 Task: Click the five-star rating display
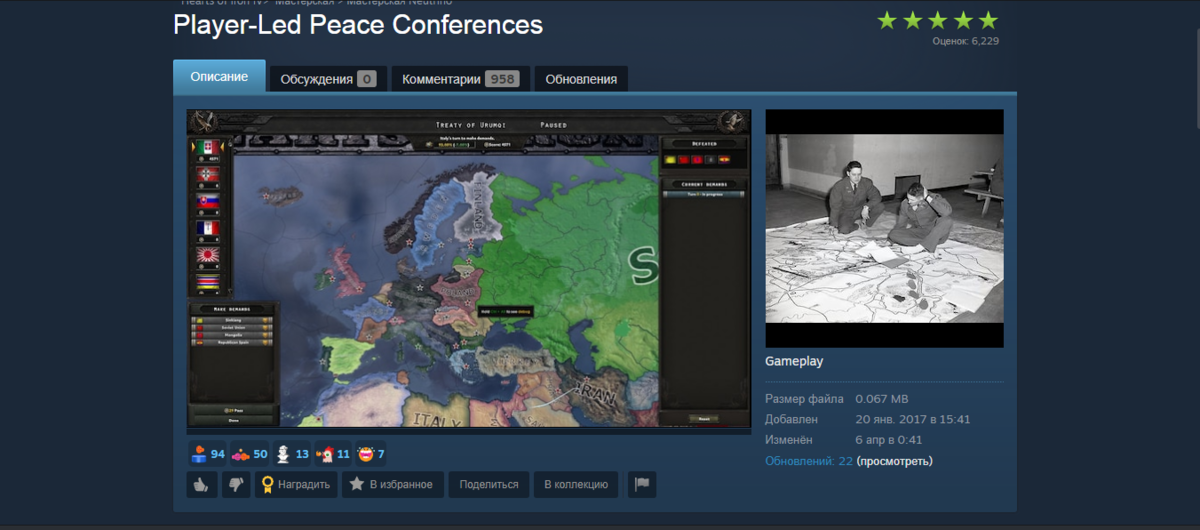(937, 20)
